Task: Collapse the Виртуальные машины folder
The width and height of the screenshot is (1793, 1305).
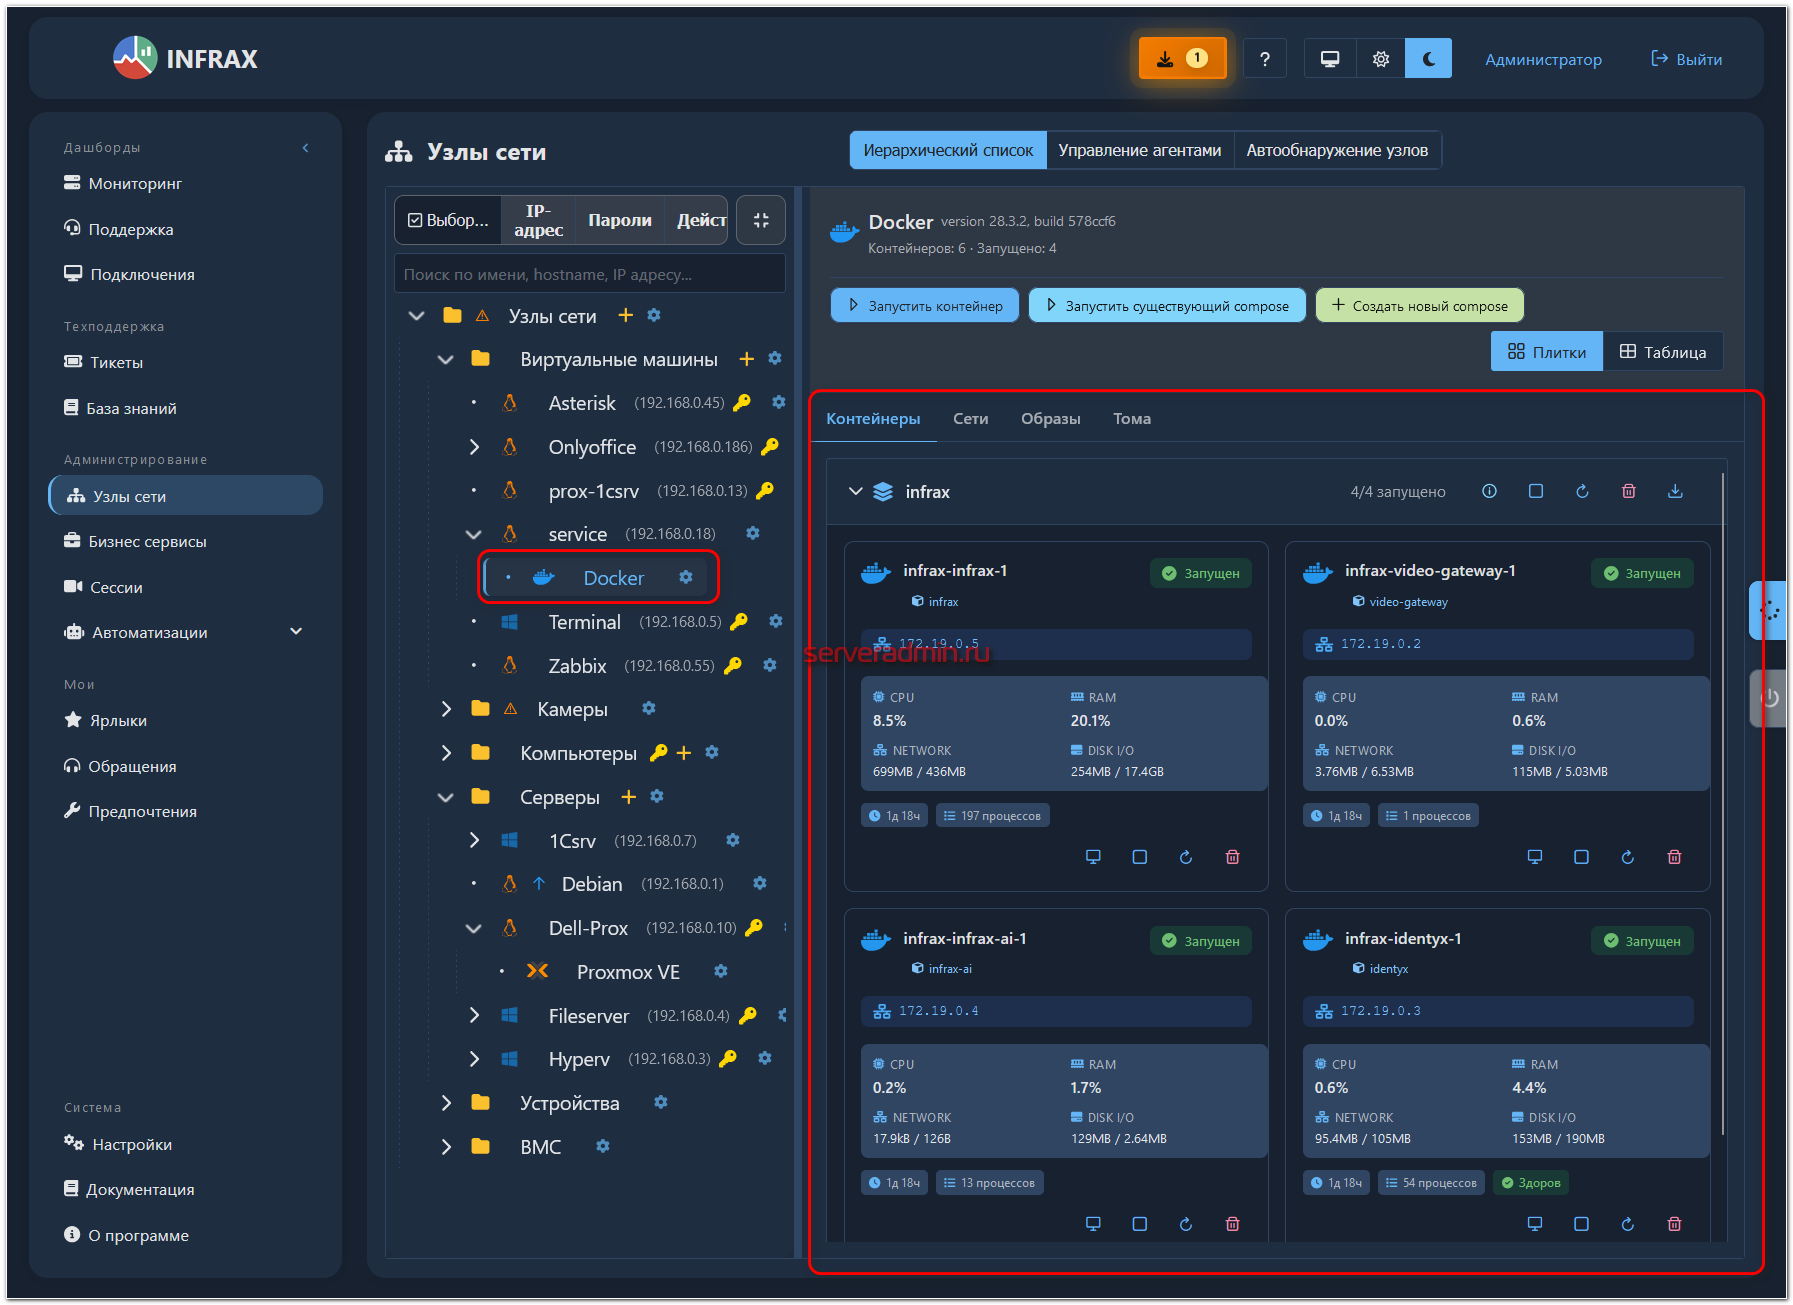Action: click(446, 359)
